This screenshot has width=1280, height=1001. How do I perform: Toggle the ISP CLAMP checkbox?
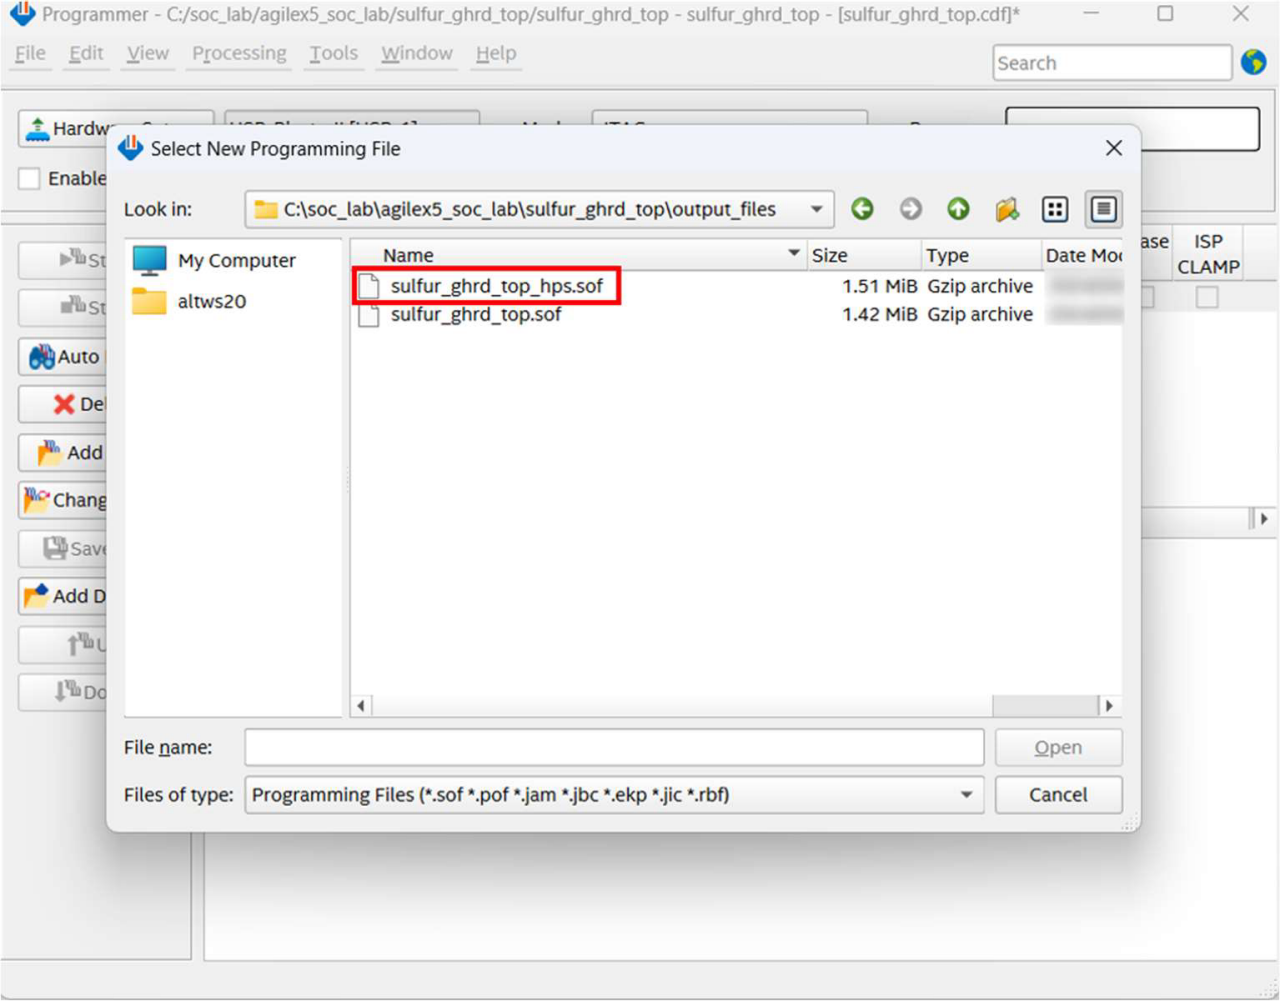[x=1207, y=297]
